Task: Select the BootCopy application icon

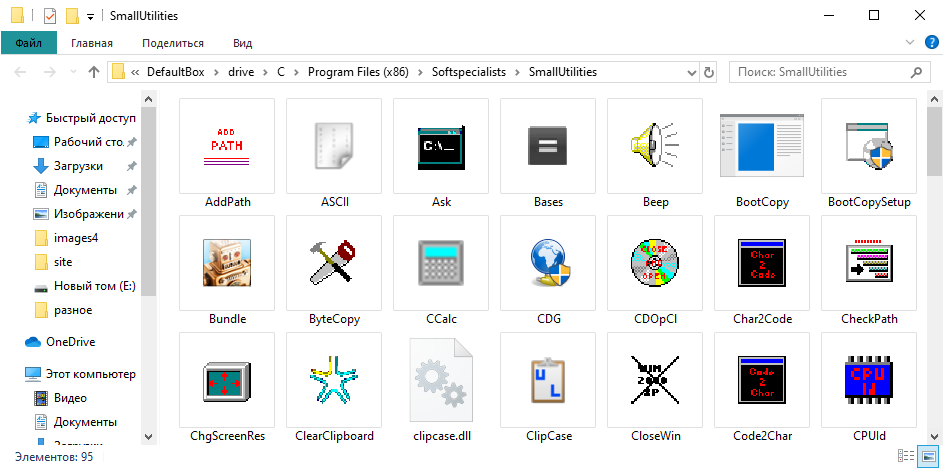Action: coord(762,146)
